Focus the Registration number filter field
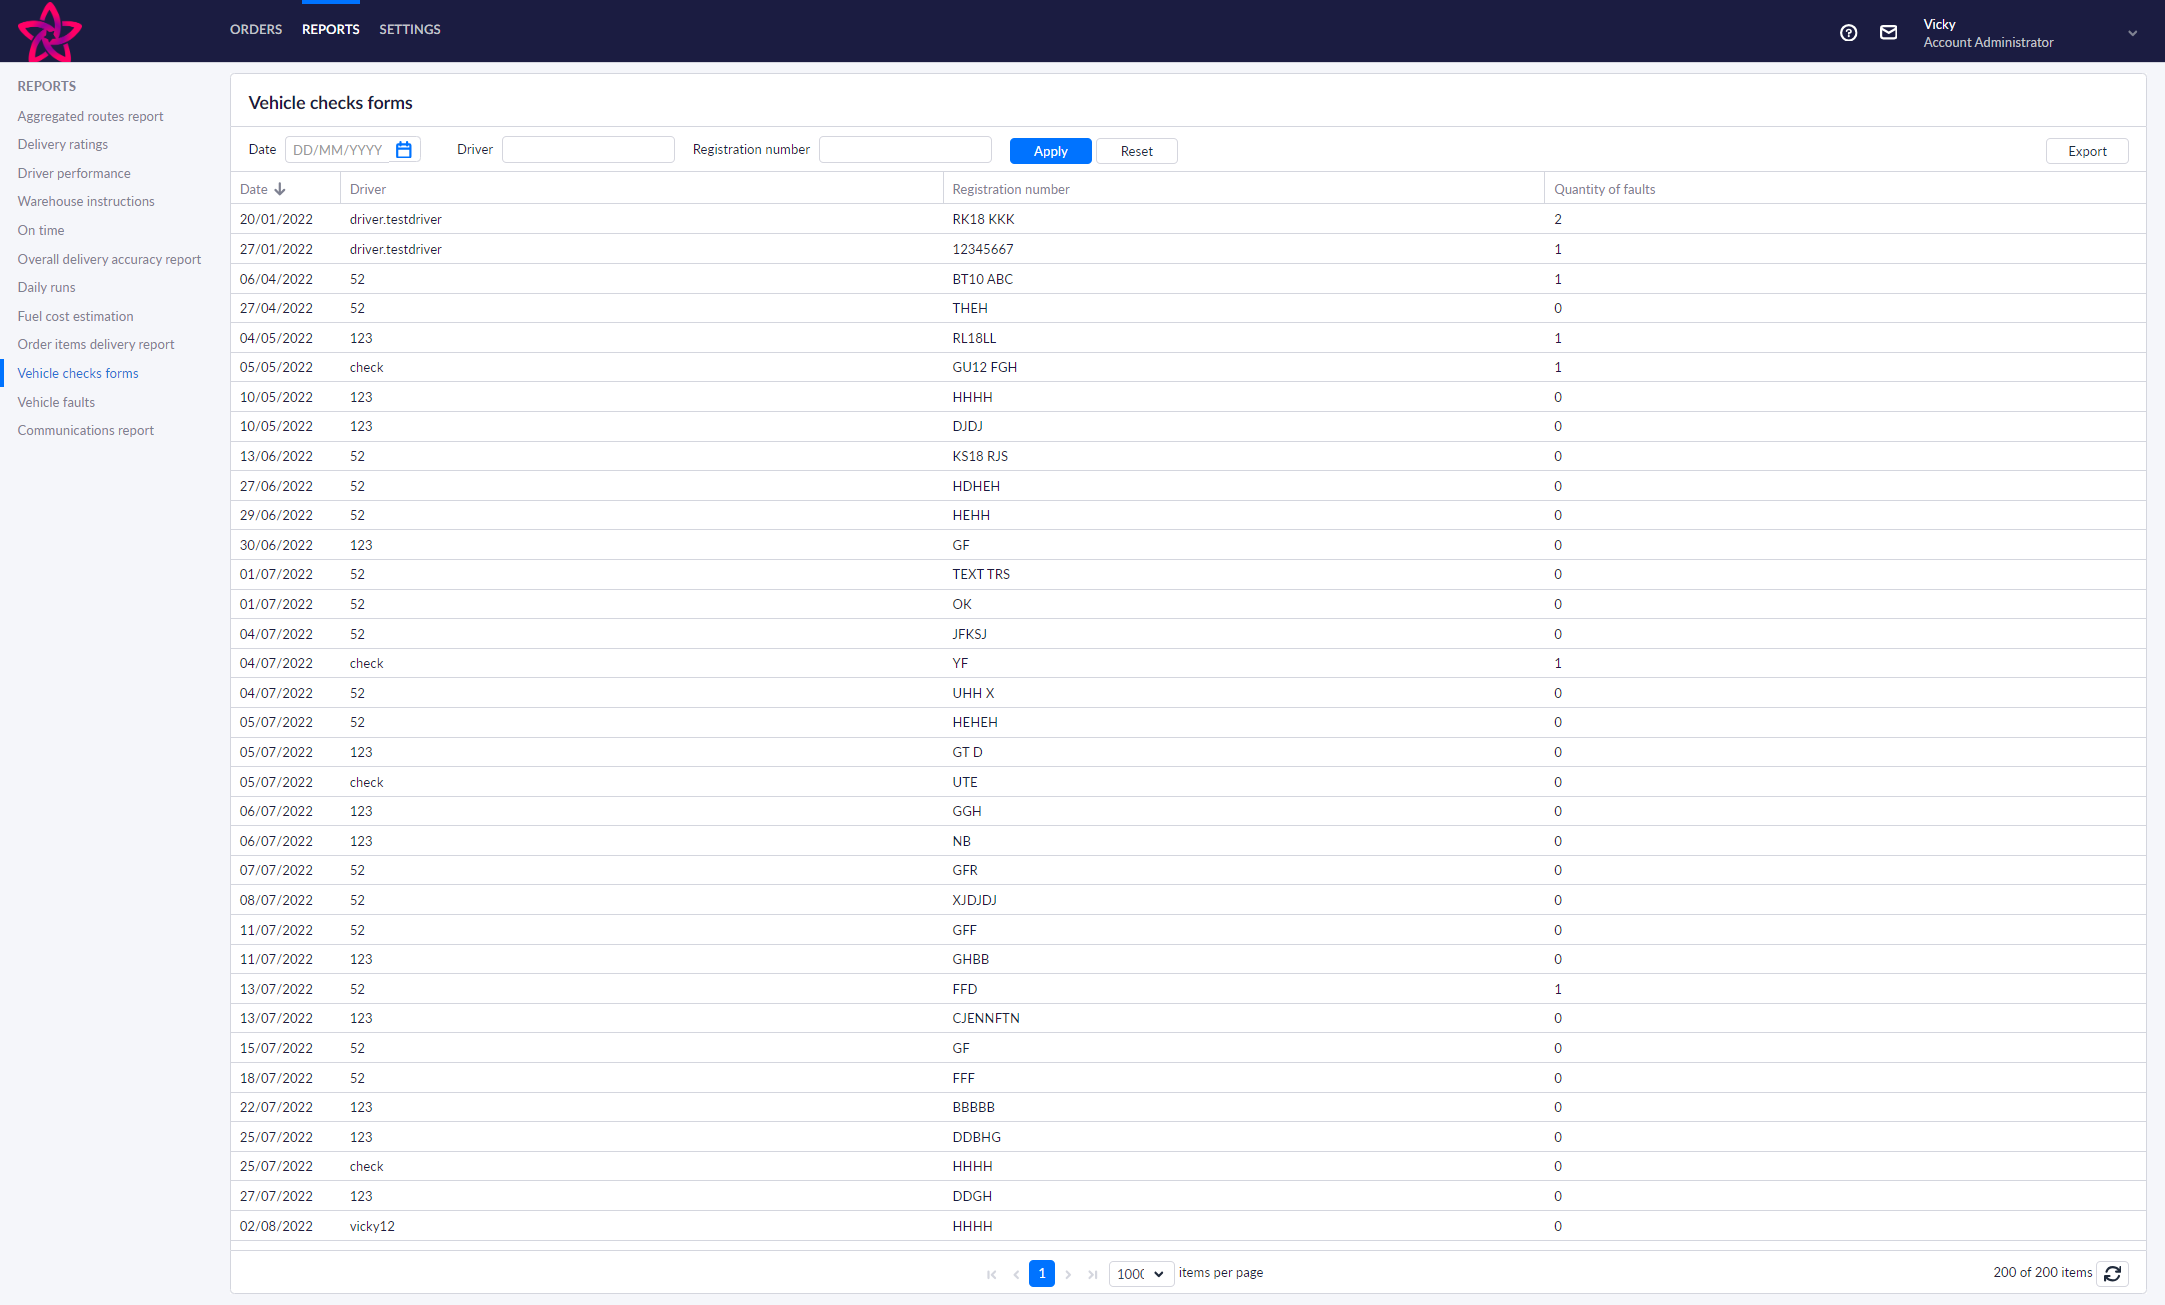Image resolution: width=2165 pixels, height=1305 pixels. (x=905, y=149)
